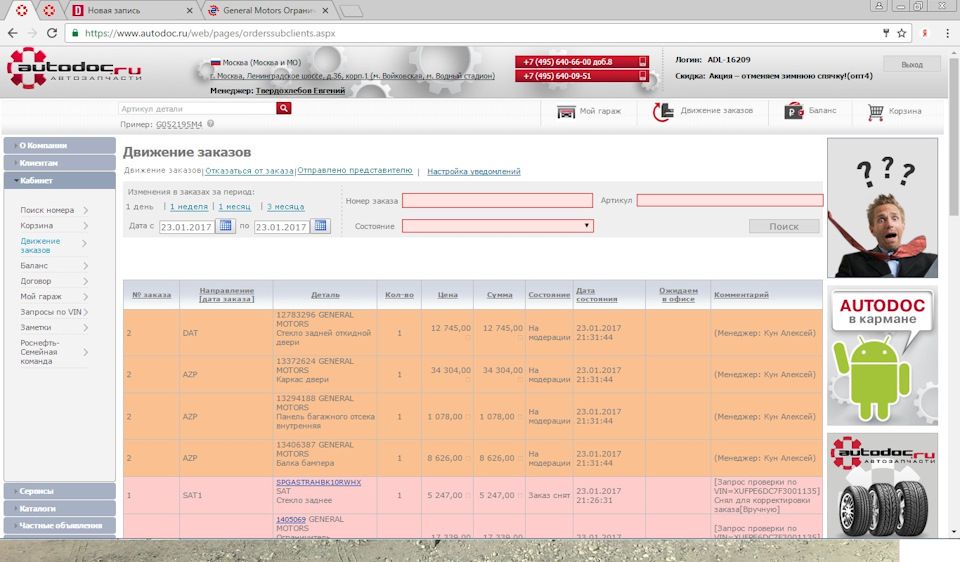Open 1405069 part number link
960x562 pixels.
coord(291,519)
